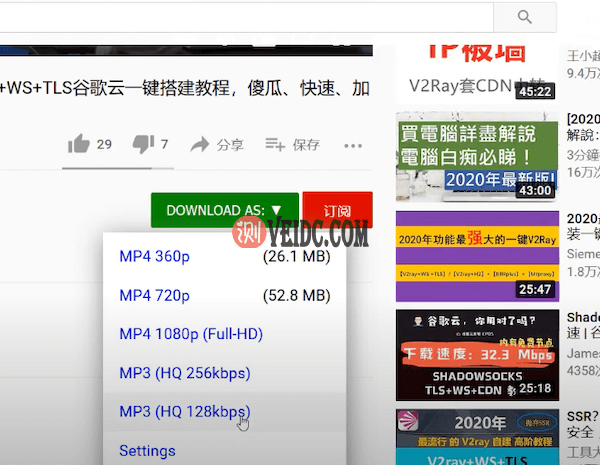Choose MP4 1080p (Full-HD) option
The width and height of the screenshot is (600, 465).
click(x=190, y=334)
